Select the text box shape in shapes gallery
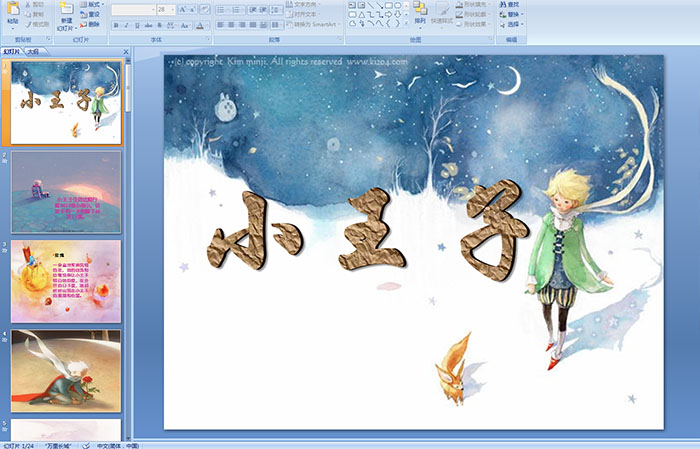Viewport: 700px width, 449px height. click(x=352, y=5)
